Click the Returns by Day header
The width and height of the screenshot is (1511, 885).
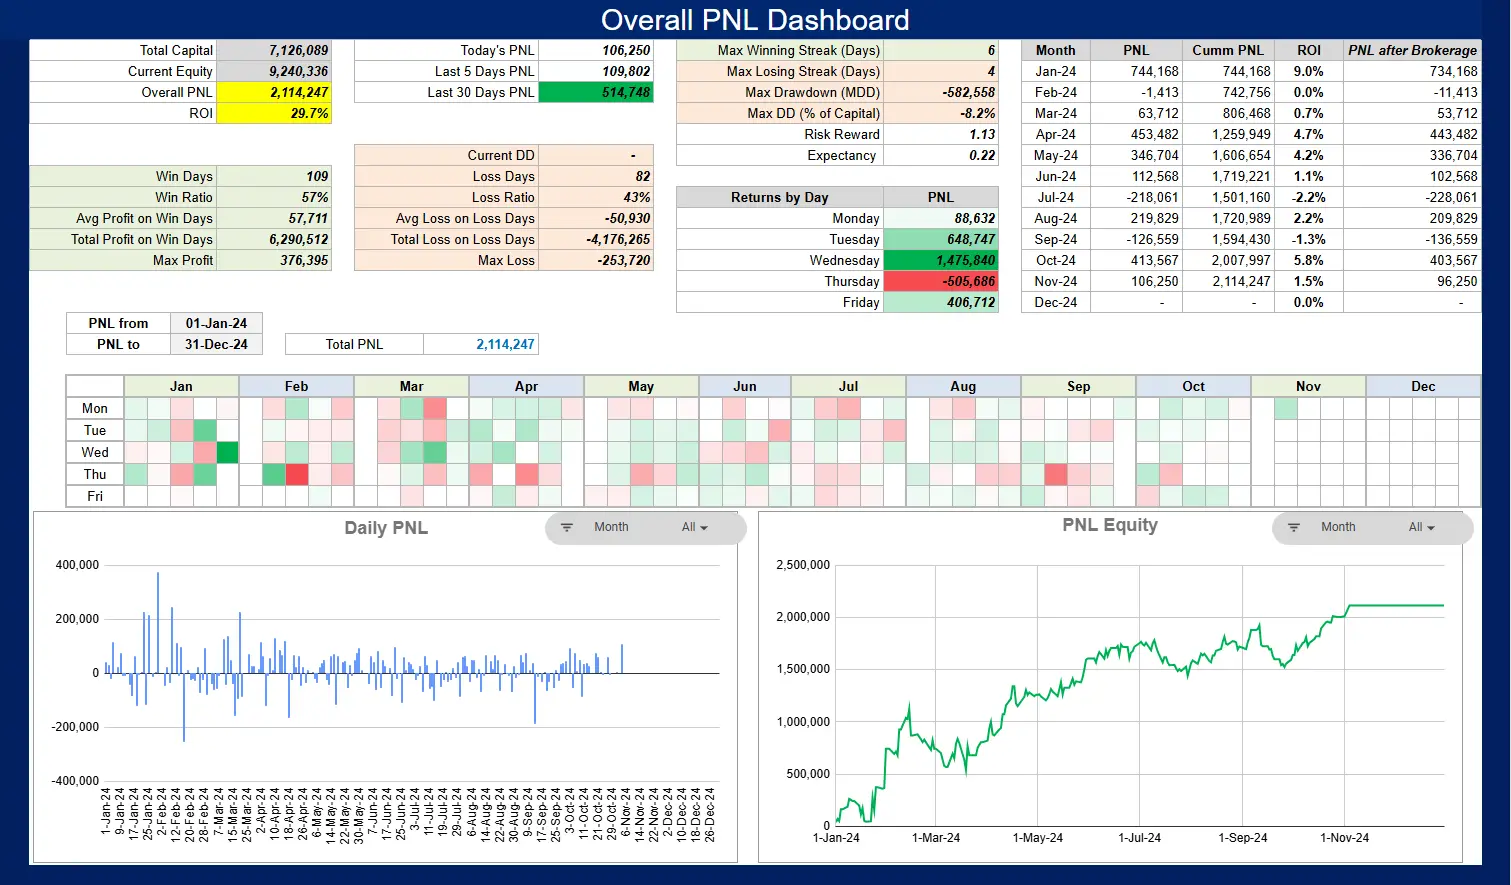780,197
